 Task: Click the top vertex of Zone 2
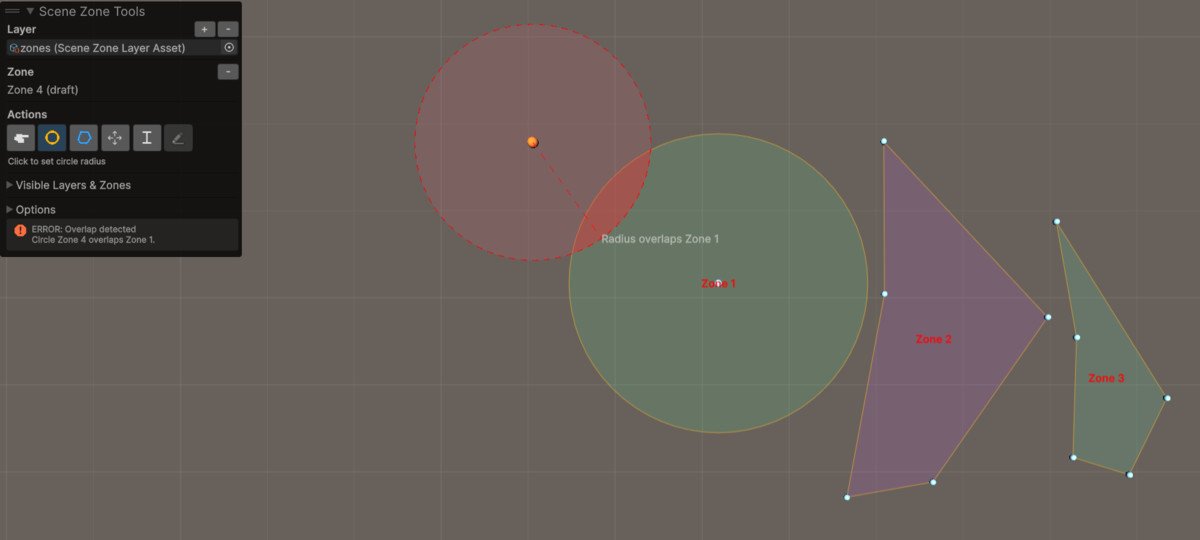coord(884,141)
